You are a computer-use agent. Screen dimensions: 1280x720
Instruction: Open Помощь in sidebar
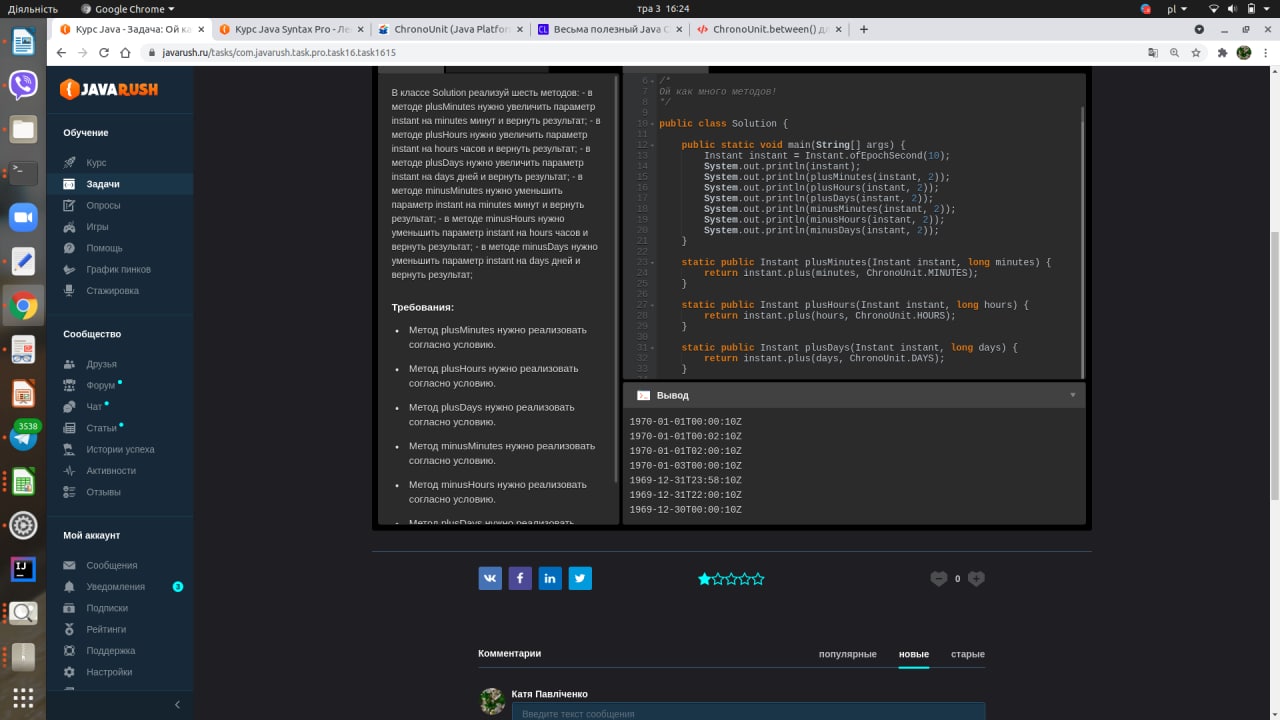pos(104,248)
